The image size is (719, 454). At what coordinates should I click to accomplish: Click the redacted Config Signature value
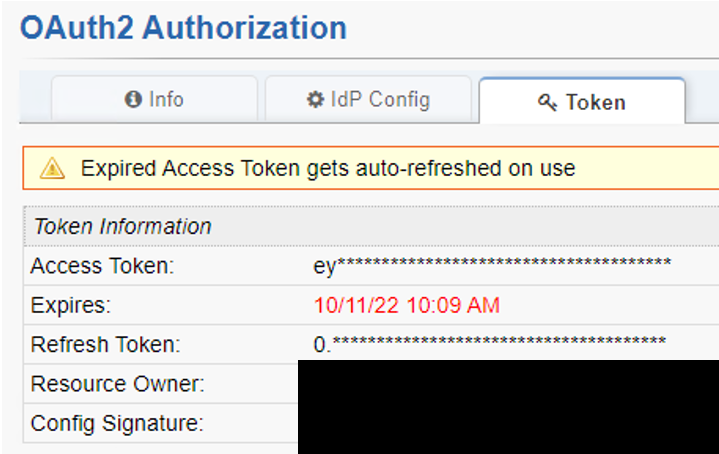pos(508,423)
